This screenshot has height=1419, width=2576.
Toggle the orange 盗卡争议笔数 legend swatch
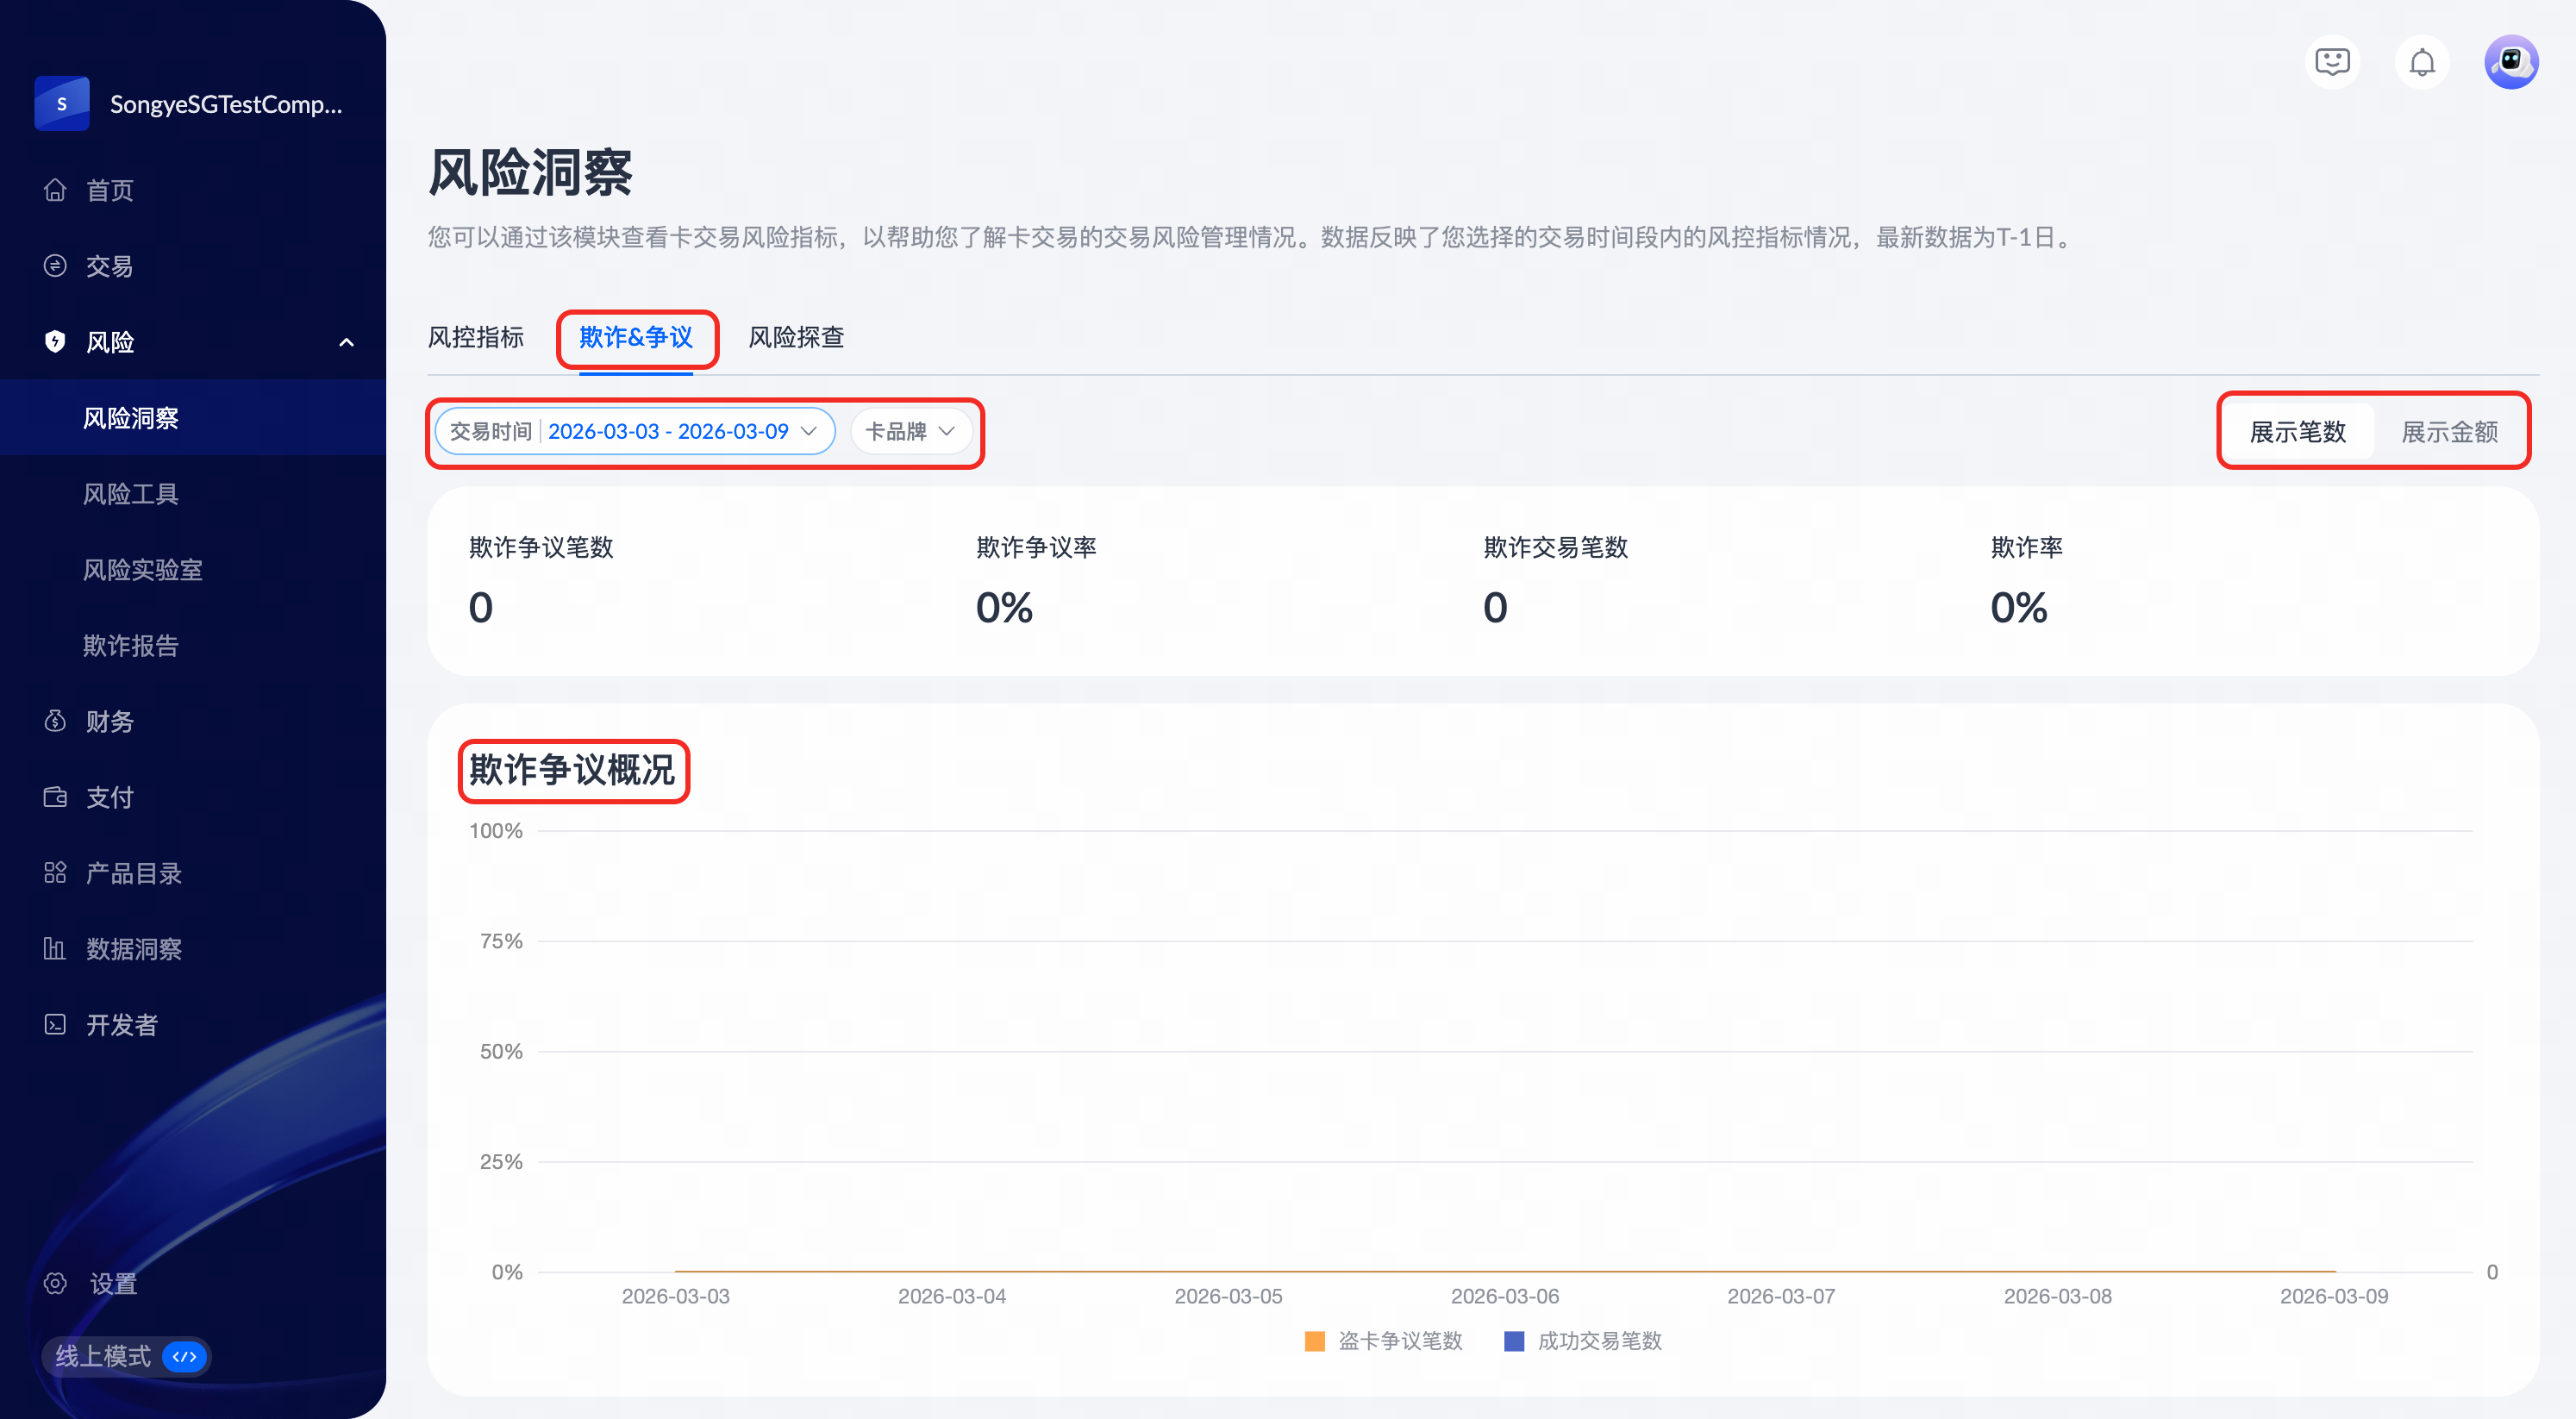pos(1315,1341)
